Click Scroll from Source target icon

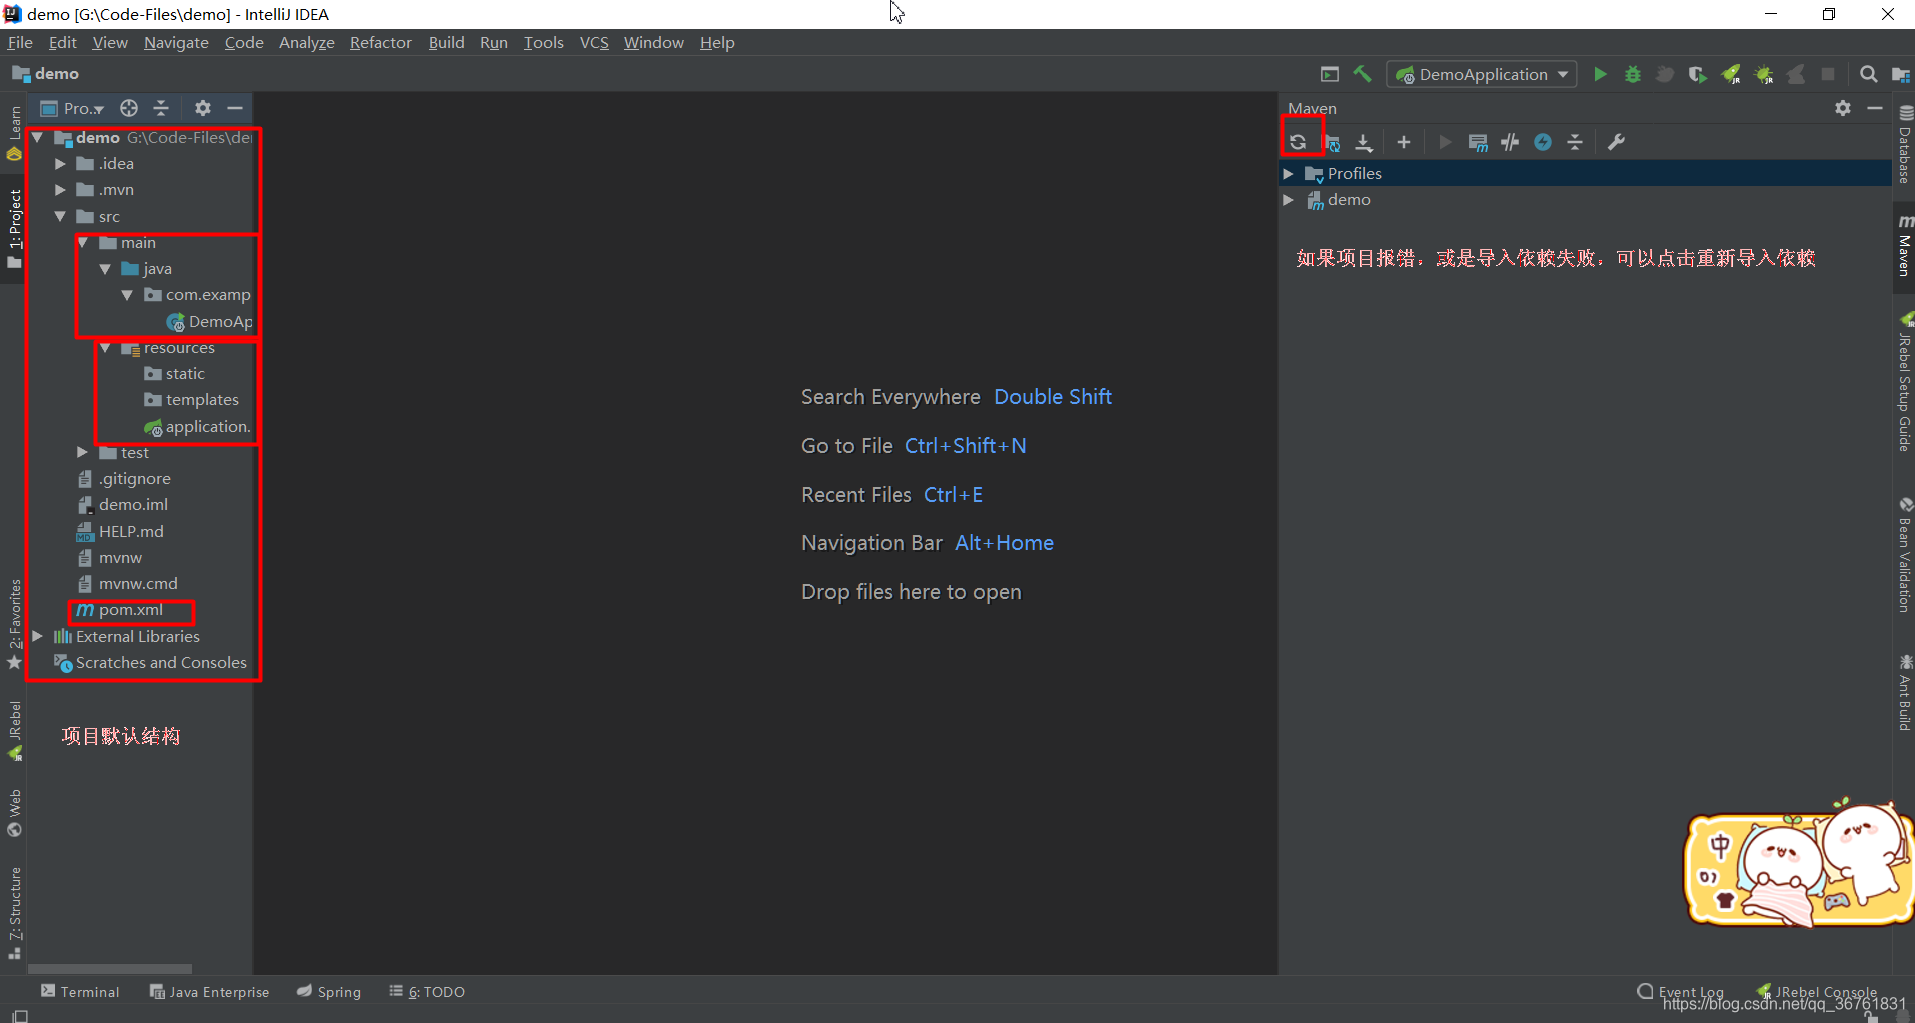(129, 108)
